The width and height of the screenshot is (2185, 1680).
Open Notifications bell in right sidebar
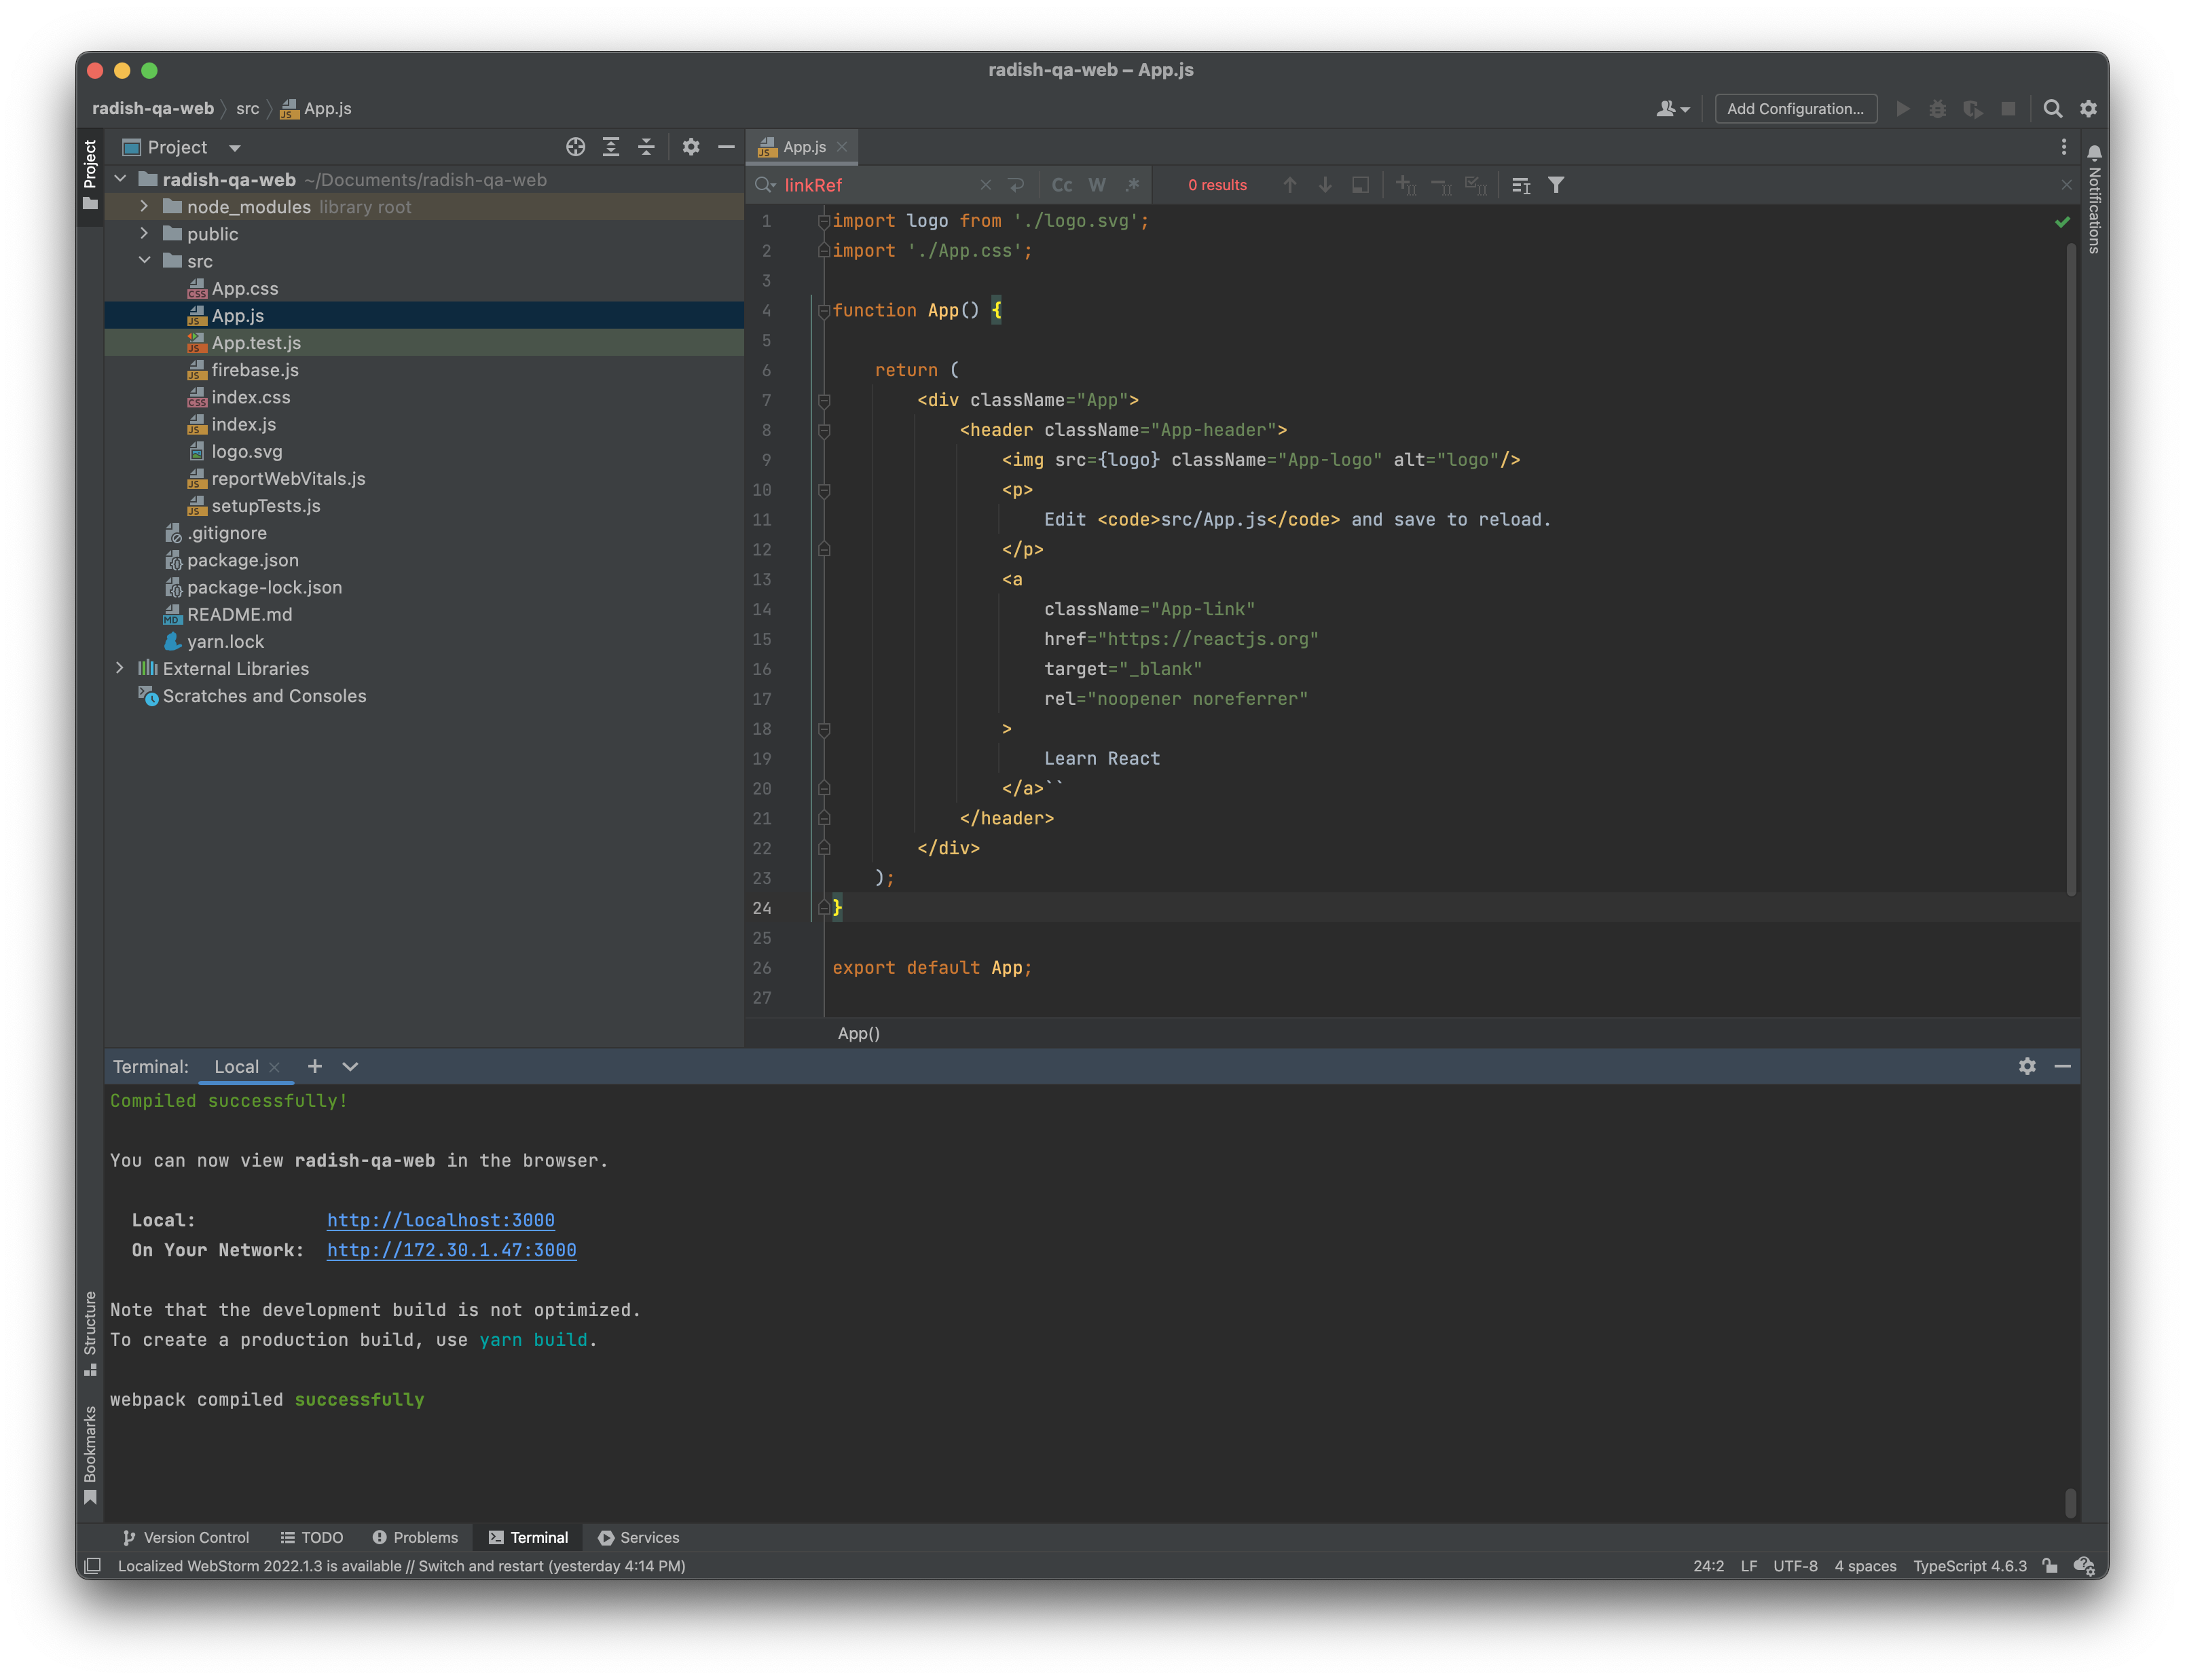tap(2094, 153)
